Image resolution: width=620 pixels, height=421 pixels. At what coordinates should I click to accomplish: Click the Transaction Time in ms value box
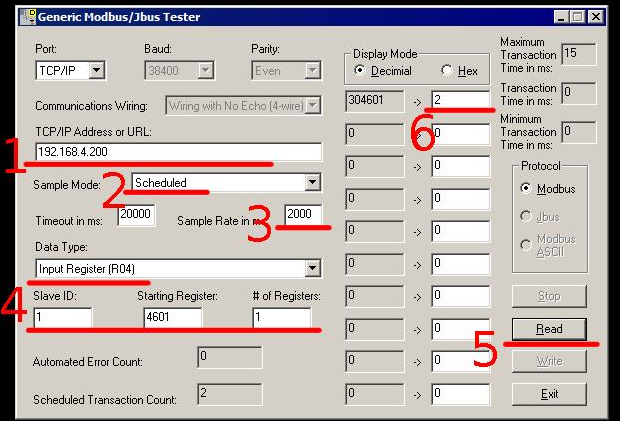point(579,93)
